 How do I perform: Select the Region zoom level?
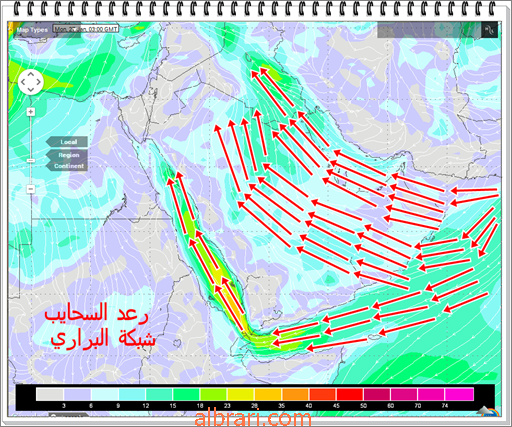coord(67,155)
